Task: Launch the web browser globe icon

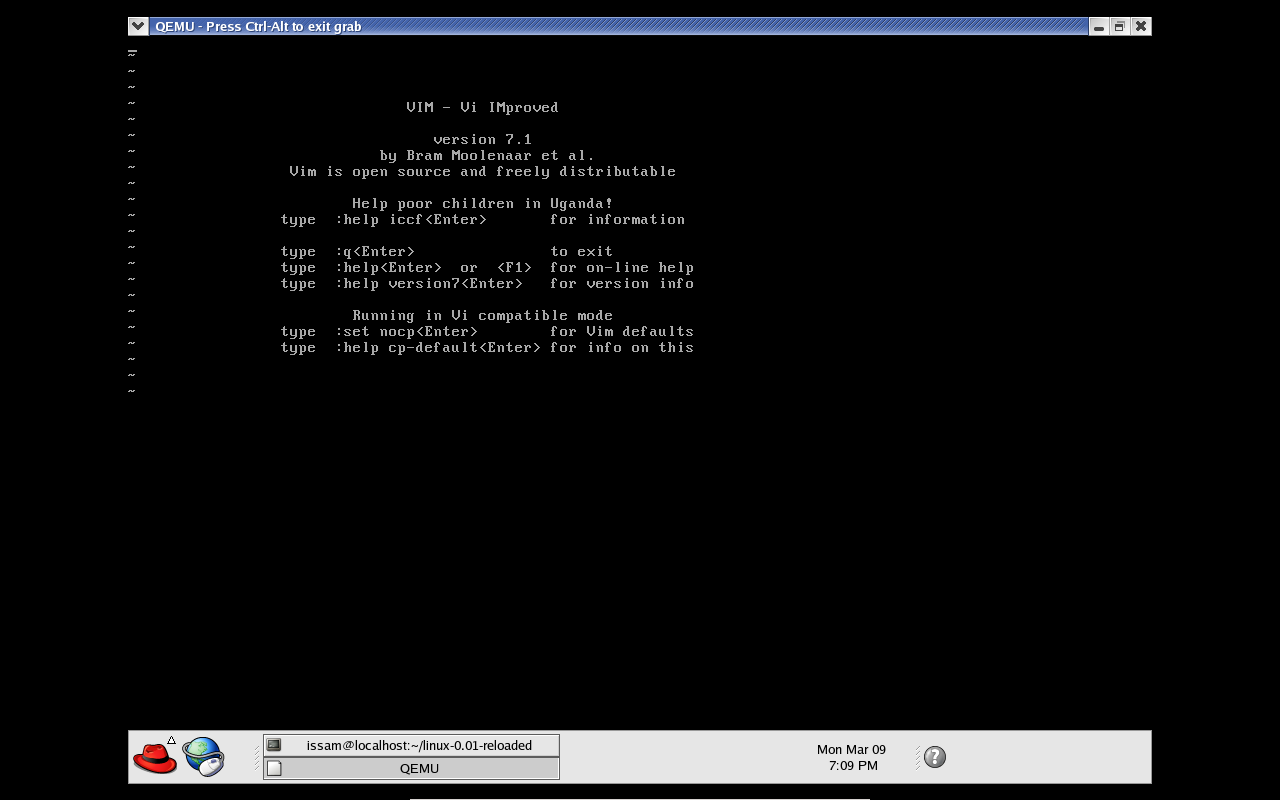Action: point(204,757)
